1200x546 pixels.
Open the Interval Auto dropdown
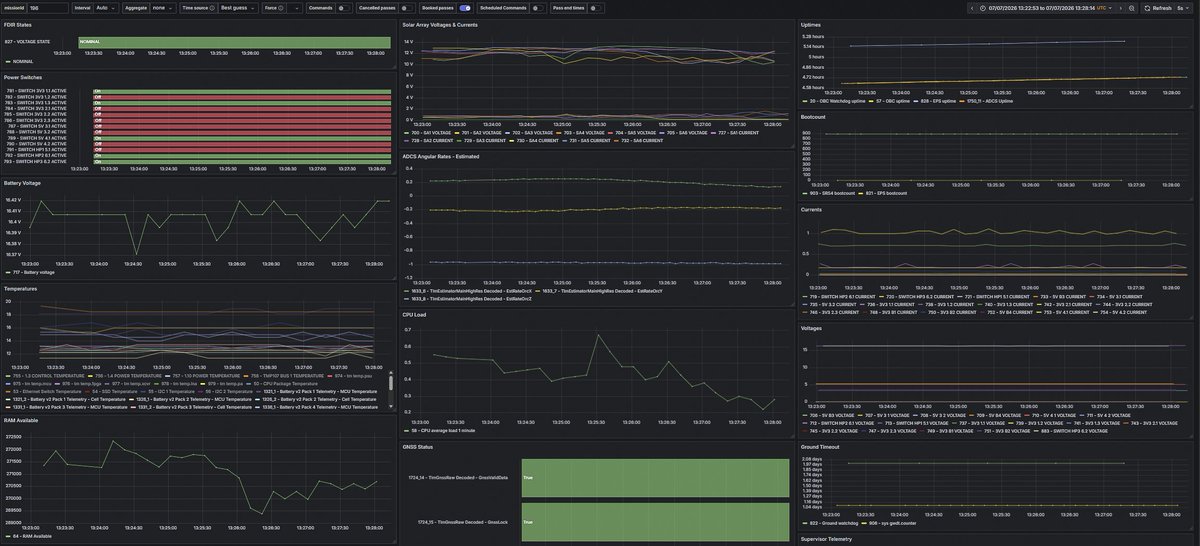[106, 7]
